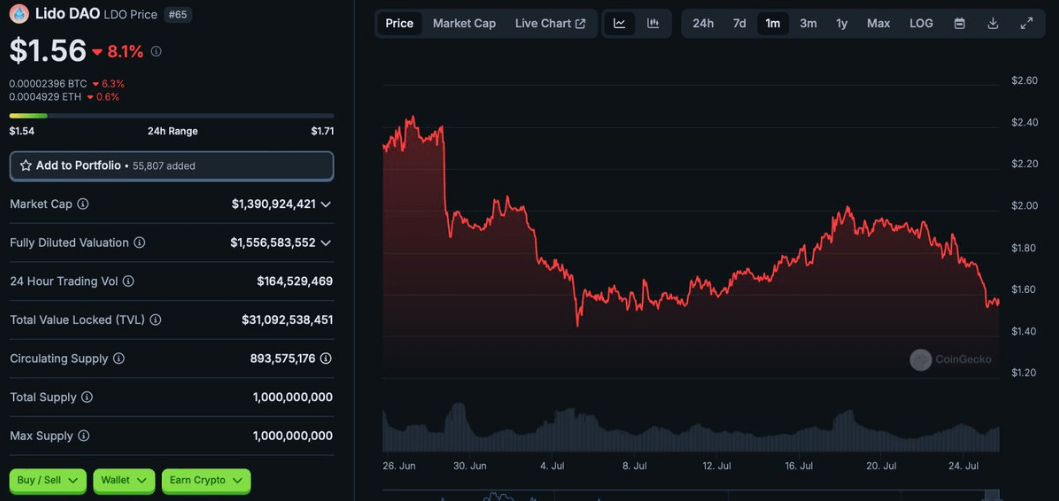
Task: Click the $1.54 24h low value
Action: tap(22, 131)
